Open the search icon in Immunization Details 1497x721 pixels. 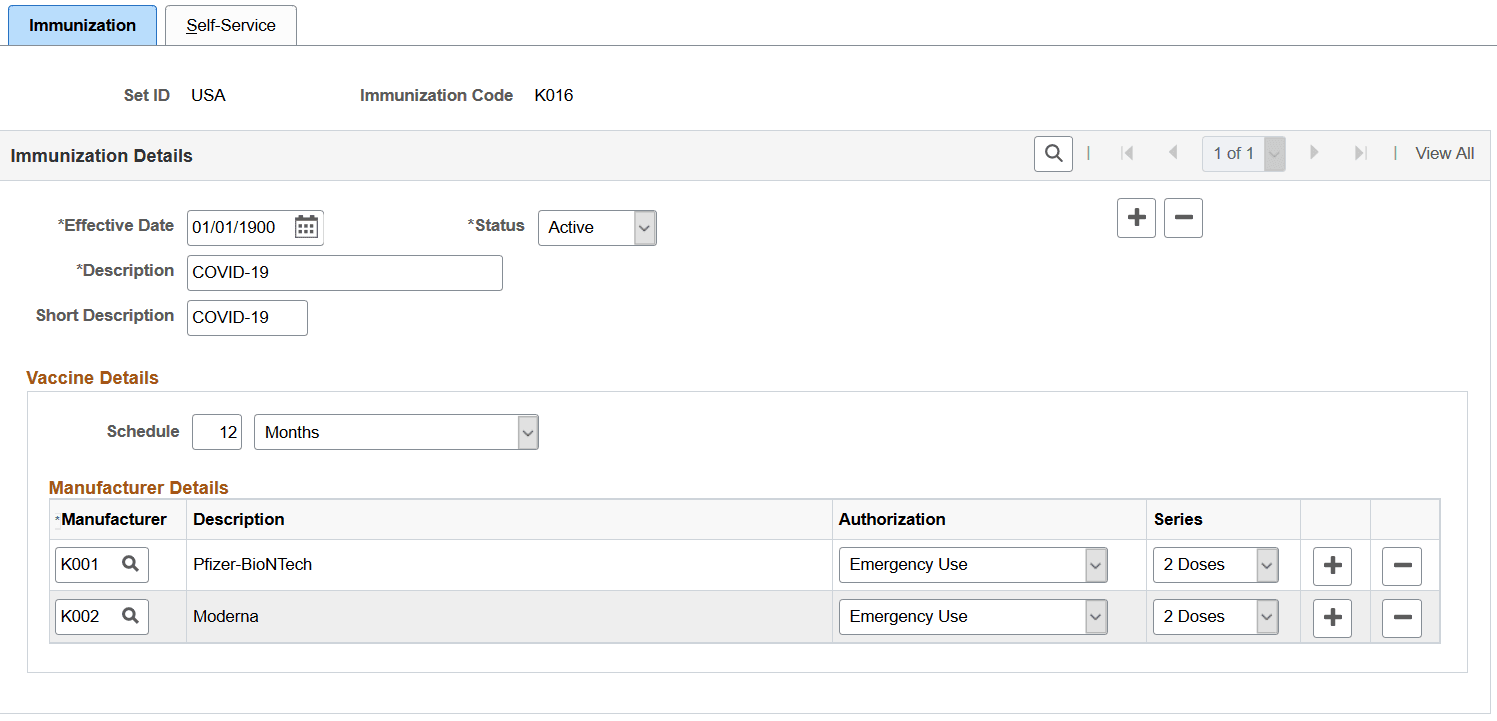[1053, 153]
